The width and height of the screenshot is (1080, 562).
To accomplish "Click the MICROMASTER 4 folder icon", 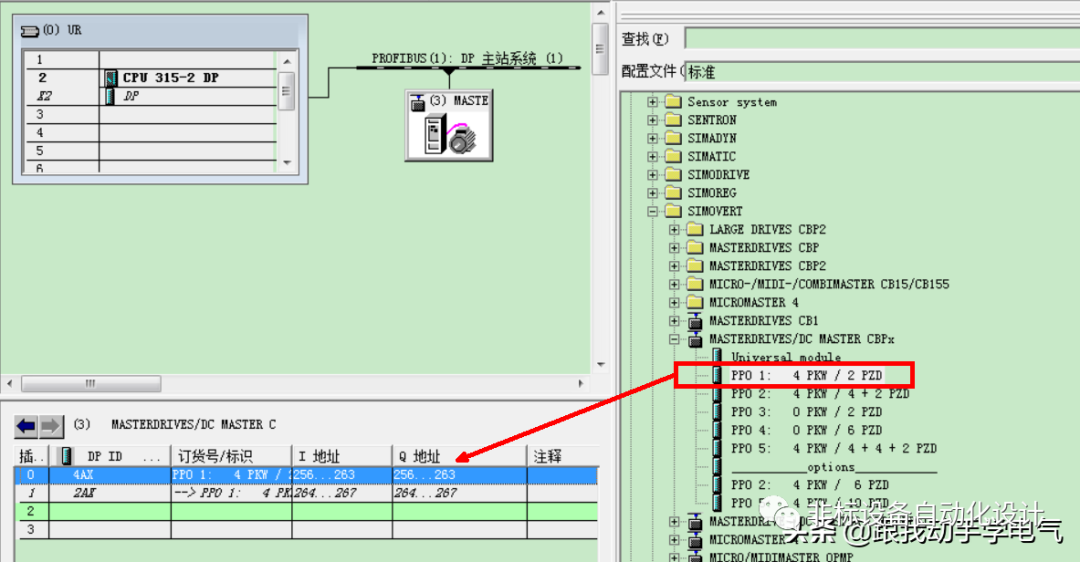I will point(695,302).
